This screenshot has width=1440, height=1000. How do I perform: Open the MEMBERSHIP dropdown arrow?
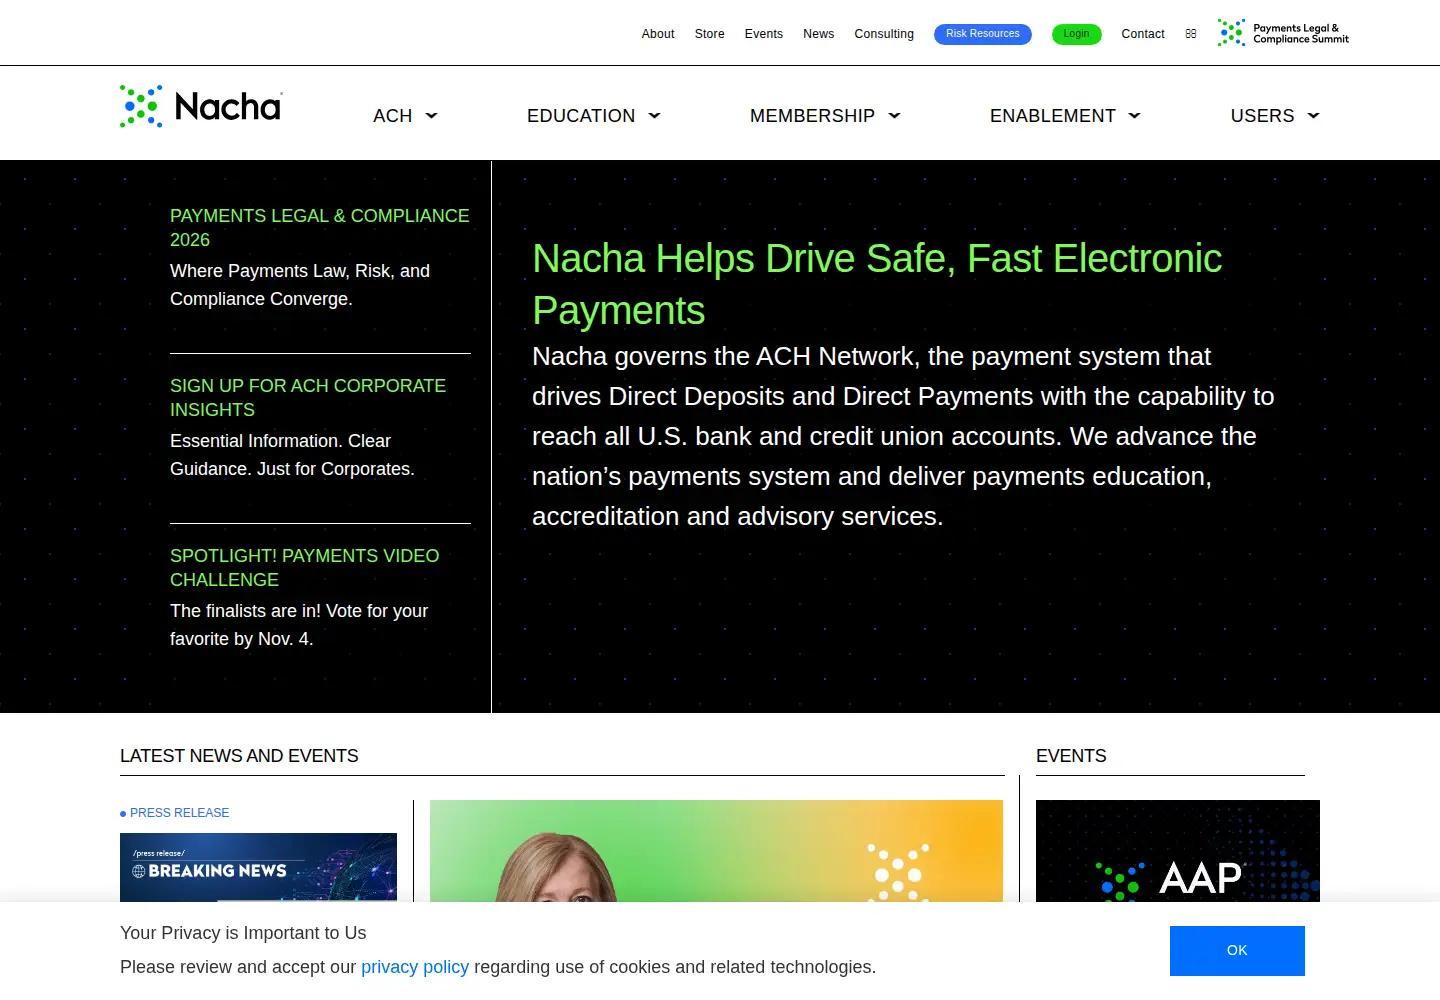(x=895, y=116)
